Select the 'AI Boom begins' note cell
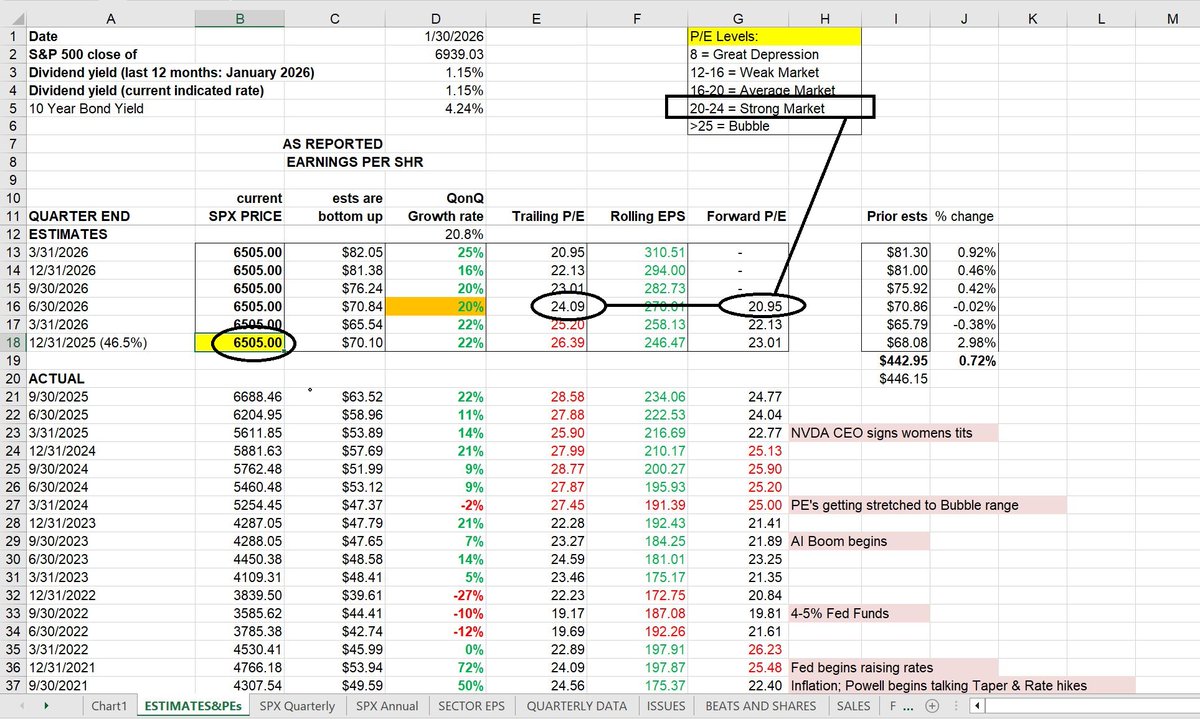Image resolution: width=1200 pixels, height=719 pixels. (859, 541)
